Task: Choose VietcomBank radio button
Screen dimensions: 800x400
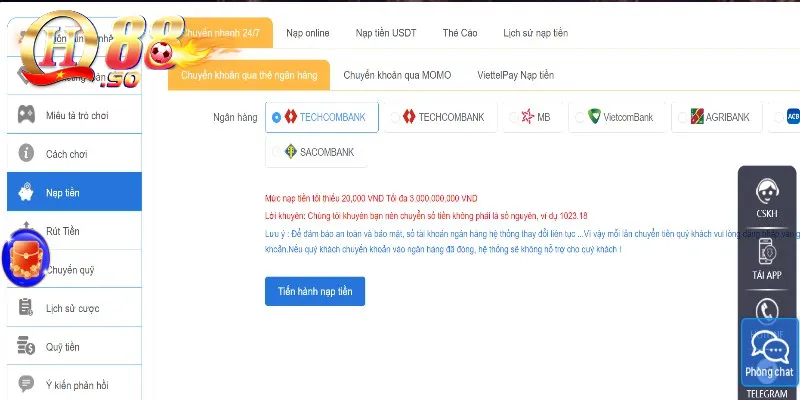Action: tap(580, 117)
